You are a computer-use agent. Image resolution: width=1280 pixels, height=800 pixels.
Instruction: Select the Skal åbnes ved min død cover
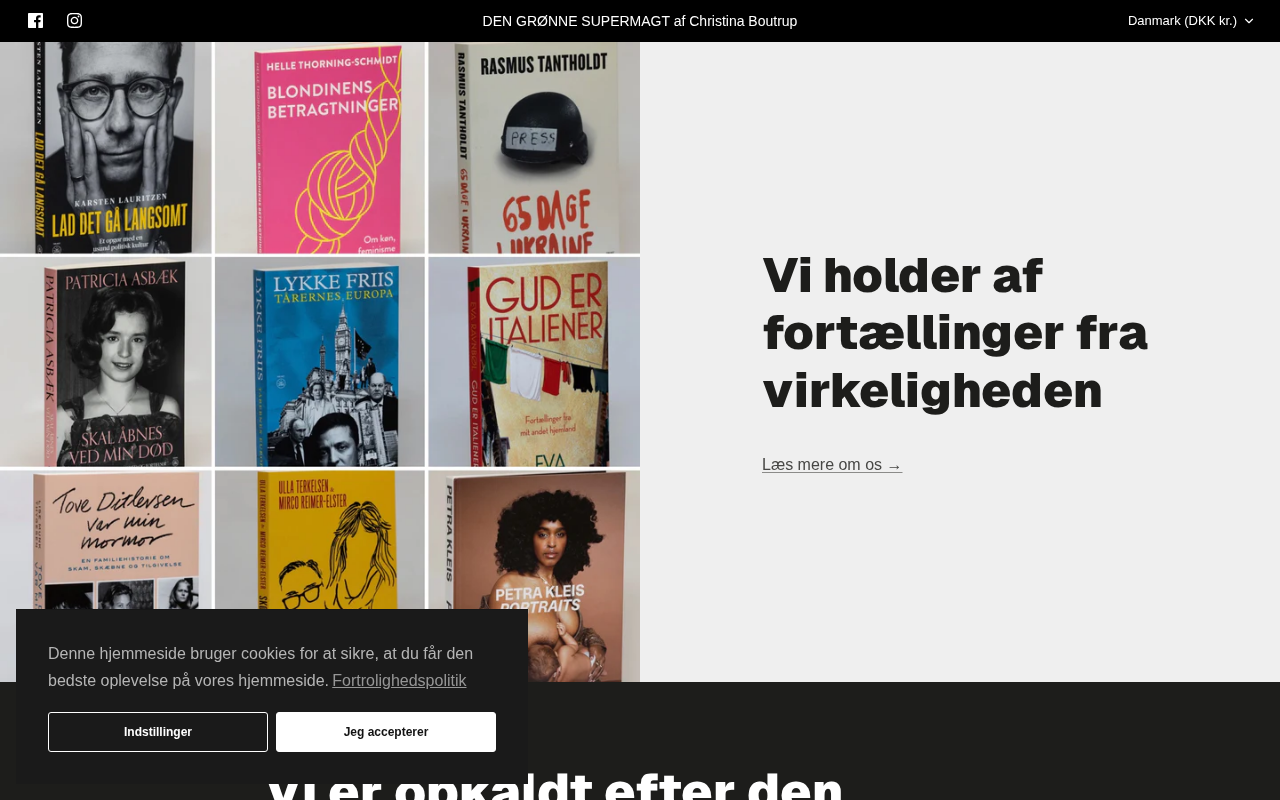[x=106, y=362]
